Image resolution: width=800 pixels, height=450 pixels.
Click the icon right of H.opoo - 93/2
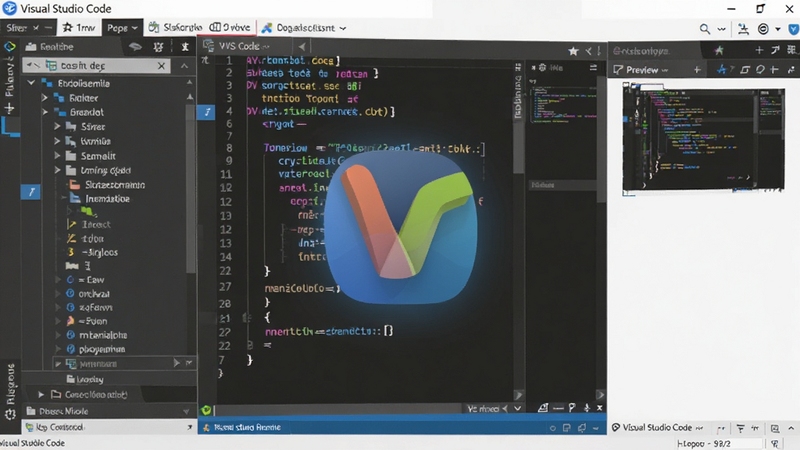tap(775, 444)
